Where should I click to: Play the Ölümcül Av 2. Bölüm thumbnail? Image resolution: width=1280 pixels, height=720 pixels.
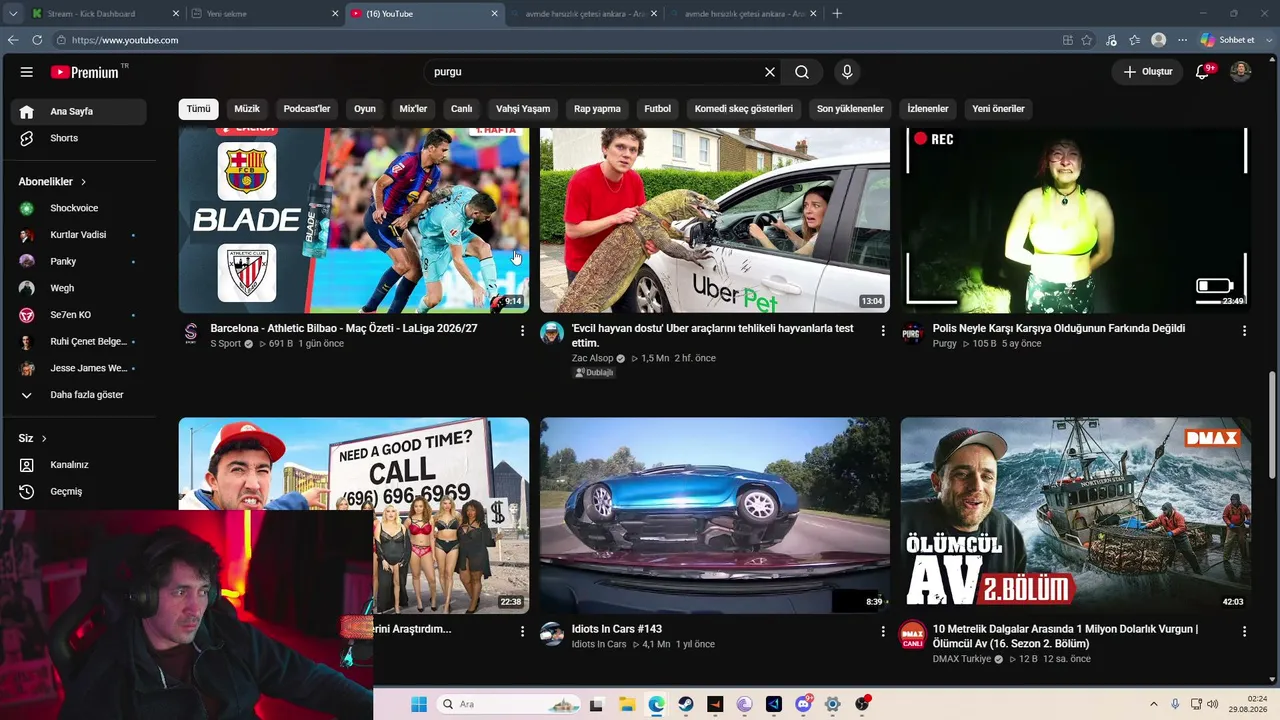[1076, 515]
